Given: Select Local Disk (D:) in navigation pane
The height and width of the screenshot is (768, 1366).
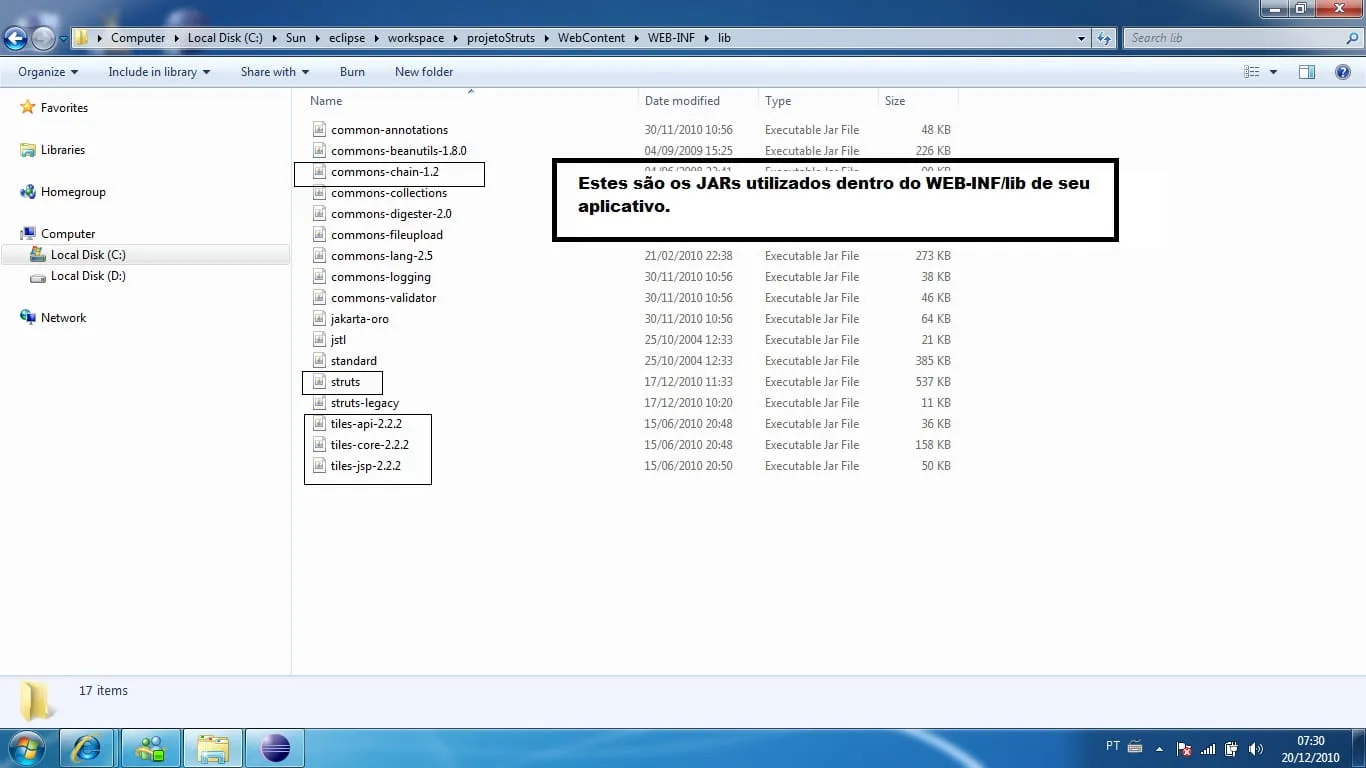Looking at the screenshot, I should point(88,276).
